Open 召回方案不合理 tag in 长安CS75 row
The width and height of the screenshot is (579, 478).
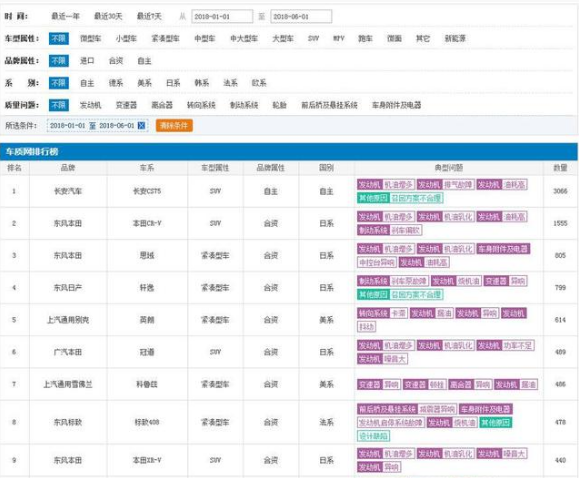(416, 198)
